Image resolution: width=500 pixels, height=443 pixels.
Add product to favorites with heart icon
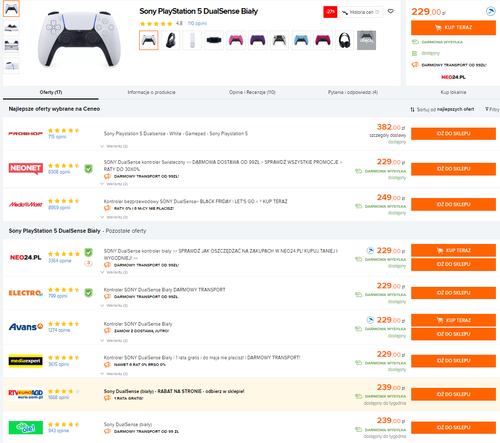click(391, 12)
